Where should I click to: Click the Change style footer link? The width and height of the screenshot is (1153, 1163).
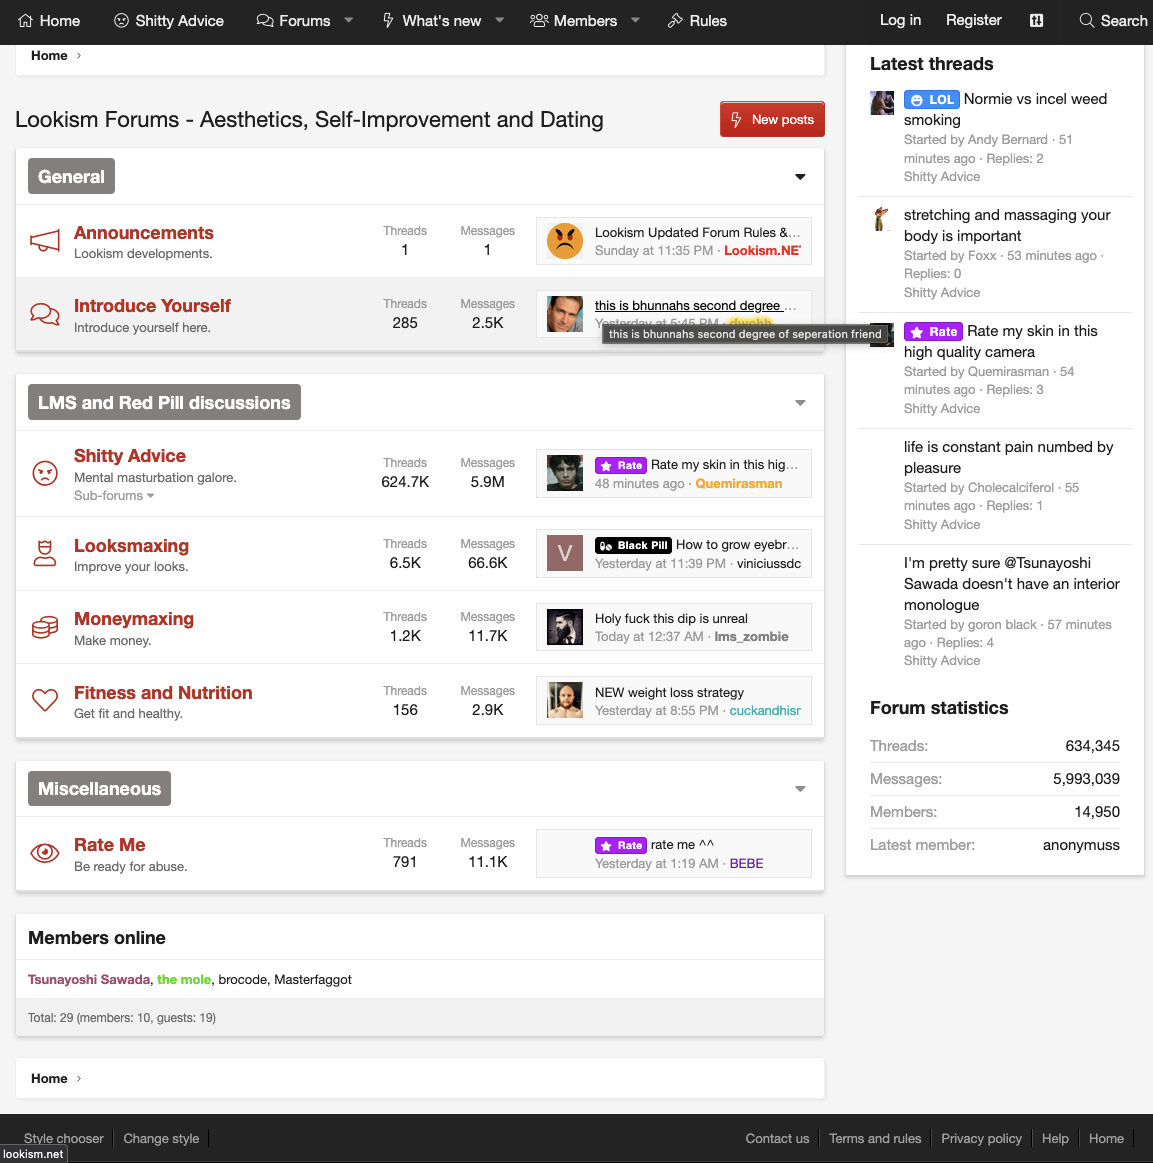161,1139
